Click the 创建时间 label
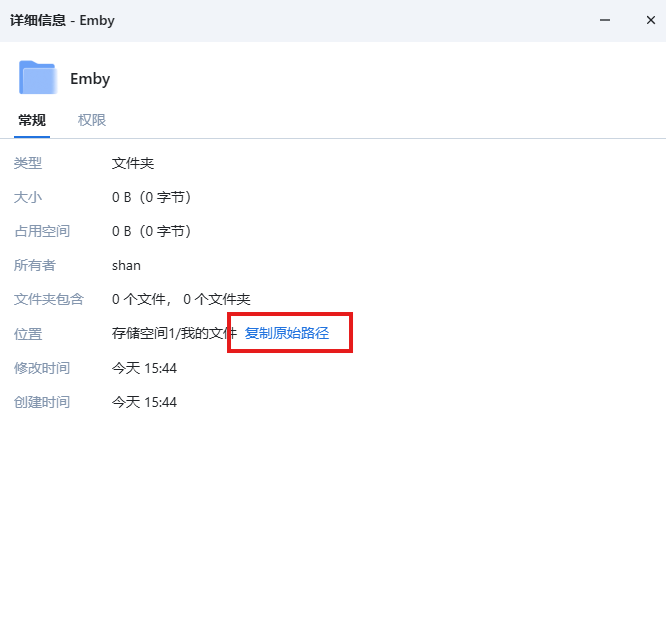 point(42,402)
